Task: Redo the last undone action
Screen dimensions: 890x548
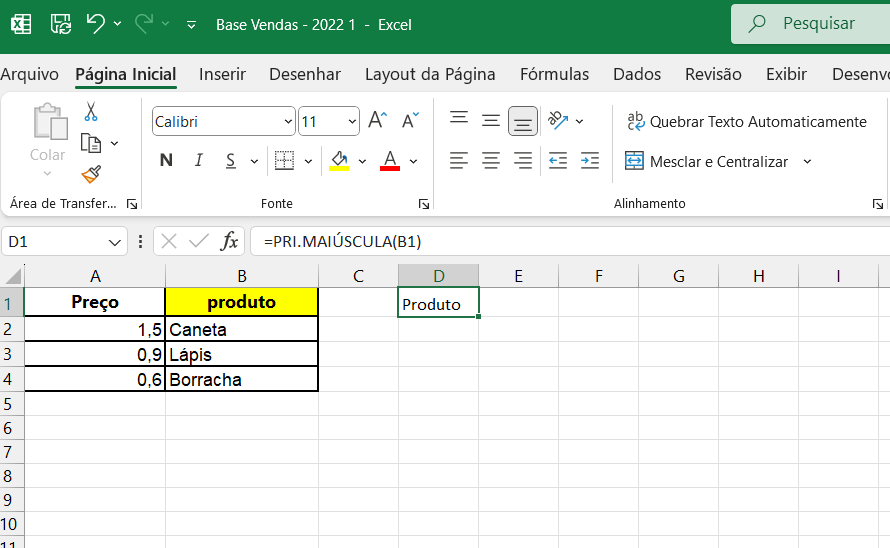Action: (x=144, y=24)
